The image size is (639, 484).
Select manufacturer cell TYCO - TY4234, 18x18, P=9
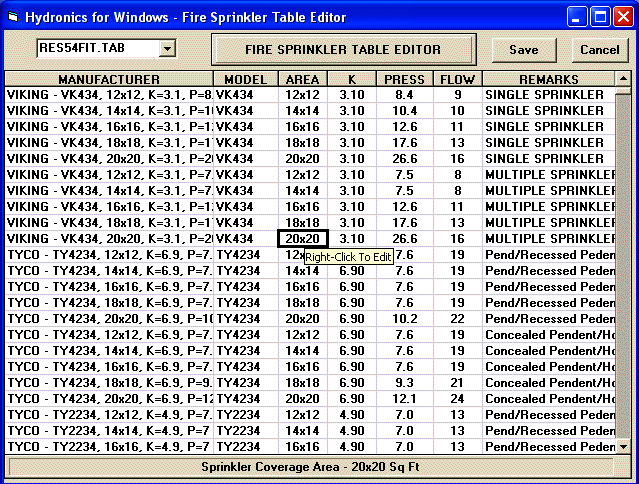pyautogui.click(x=109, y=383)
